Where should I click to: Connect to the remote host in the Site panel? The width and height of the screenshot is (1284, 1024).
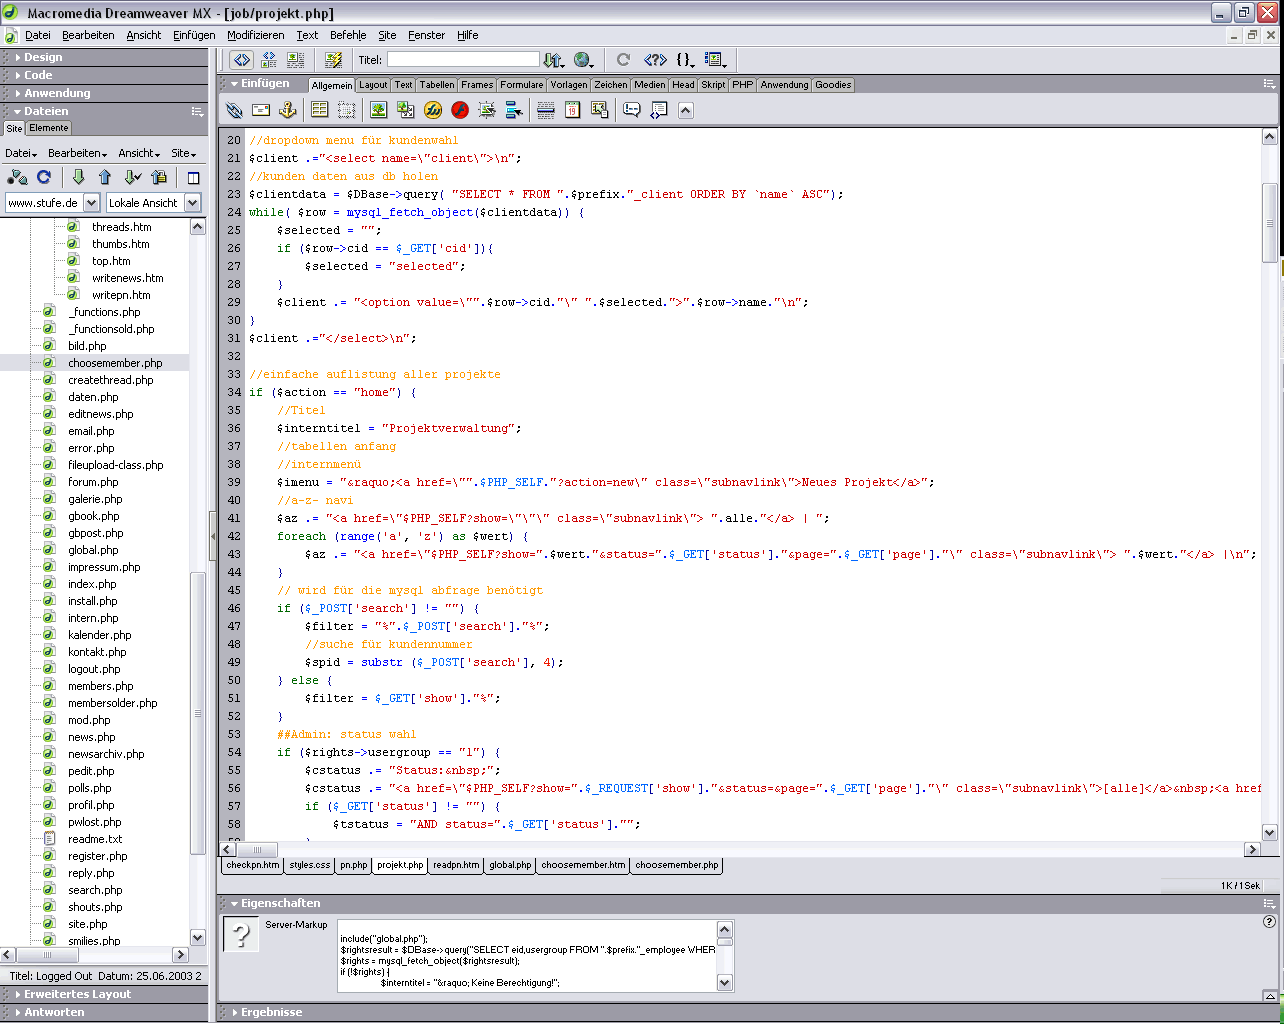click(x=17, y=177)
